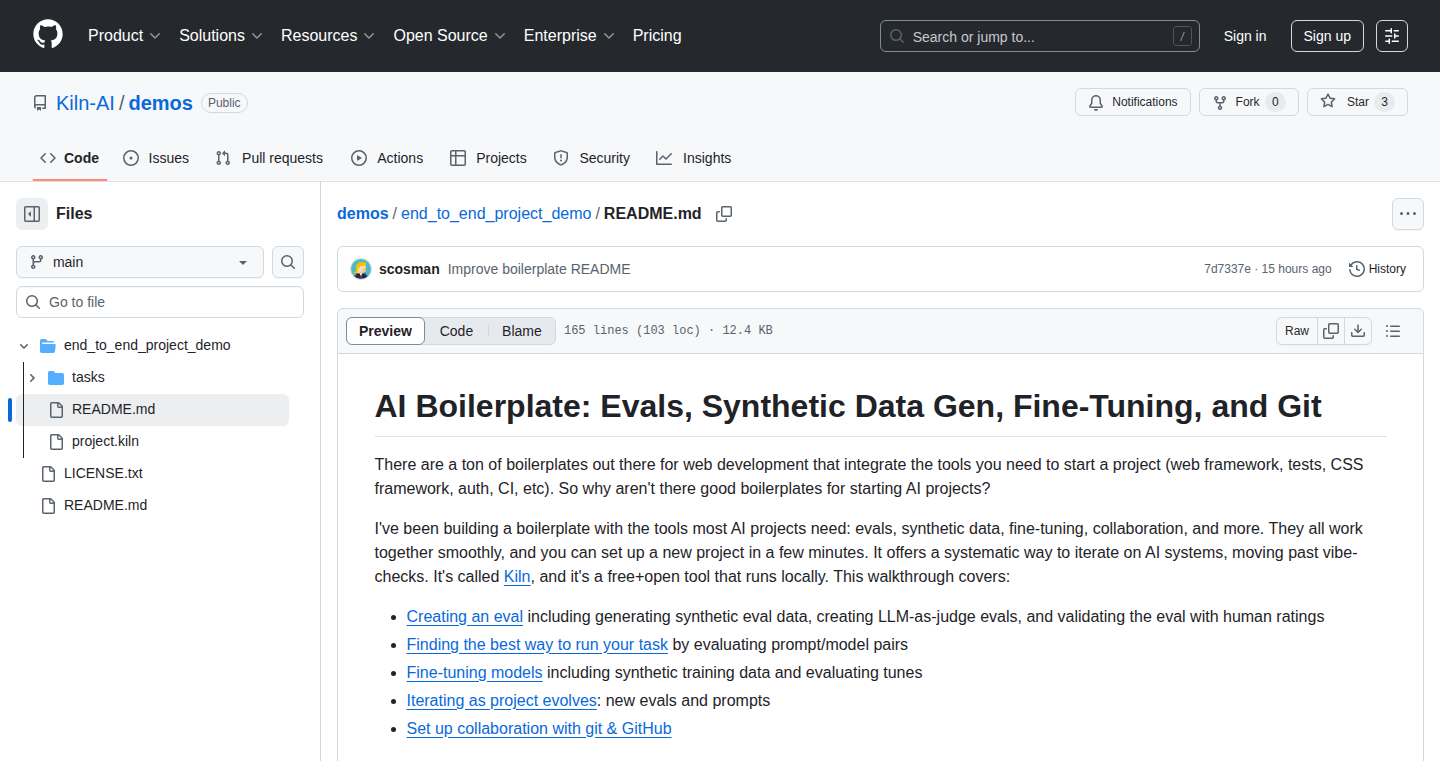Click the Sign up button
Image resolution: width=1440 pixels, height=761 pixels.
pyautogui.click(x=1327, y=36)
